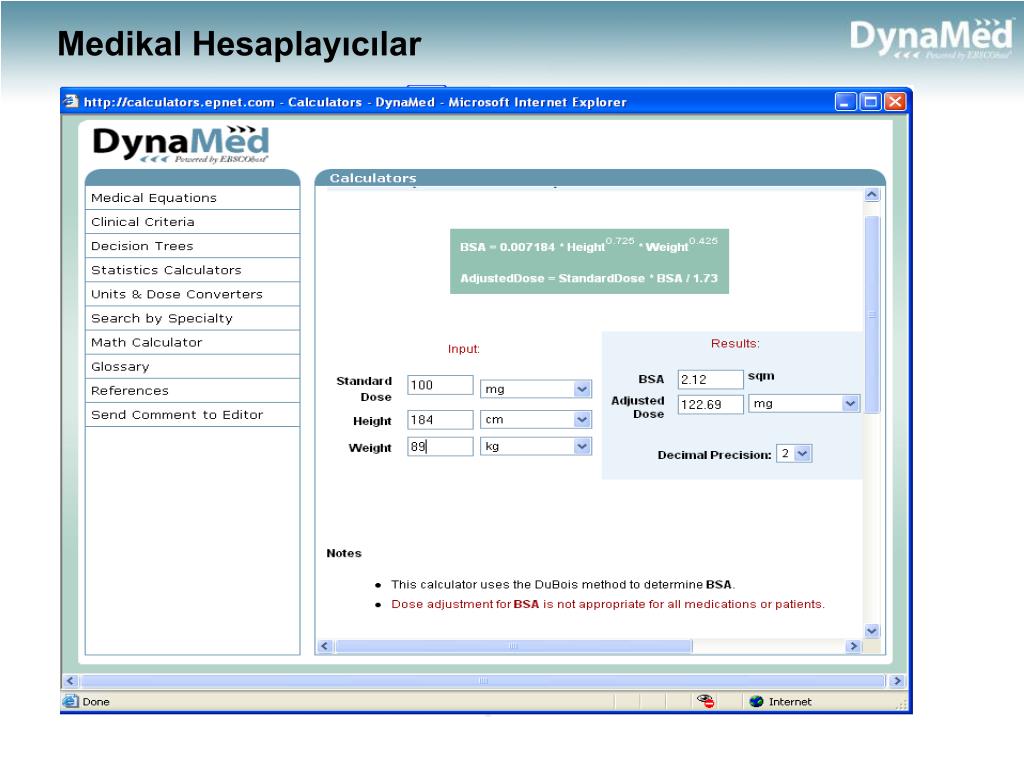Click the red dose adjustment warning note
The image size is (1024, 768).
coord(608,604)
